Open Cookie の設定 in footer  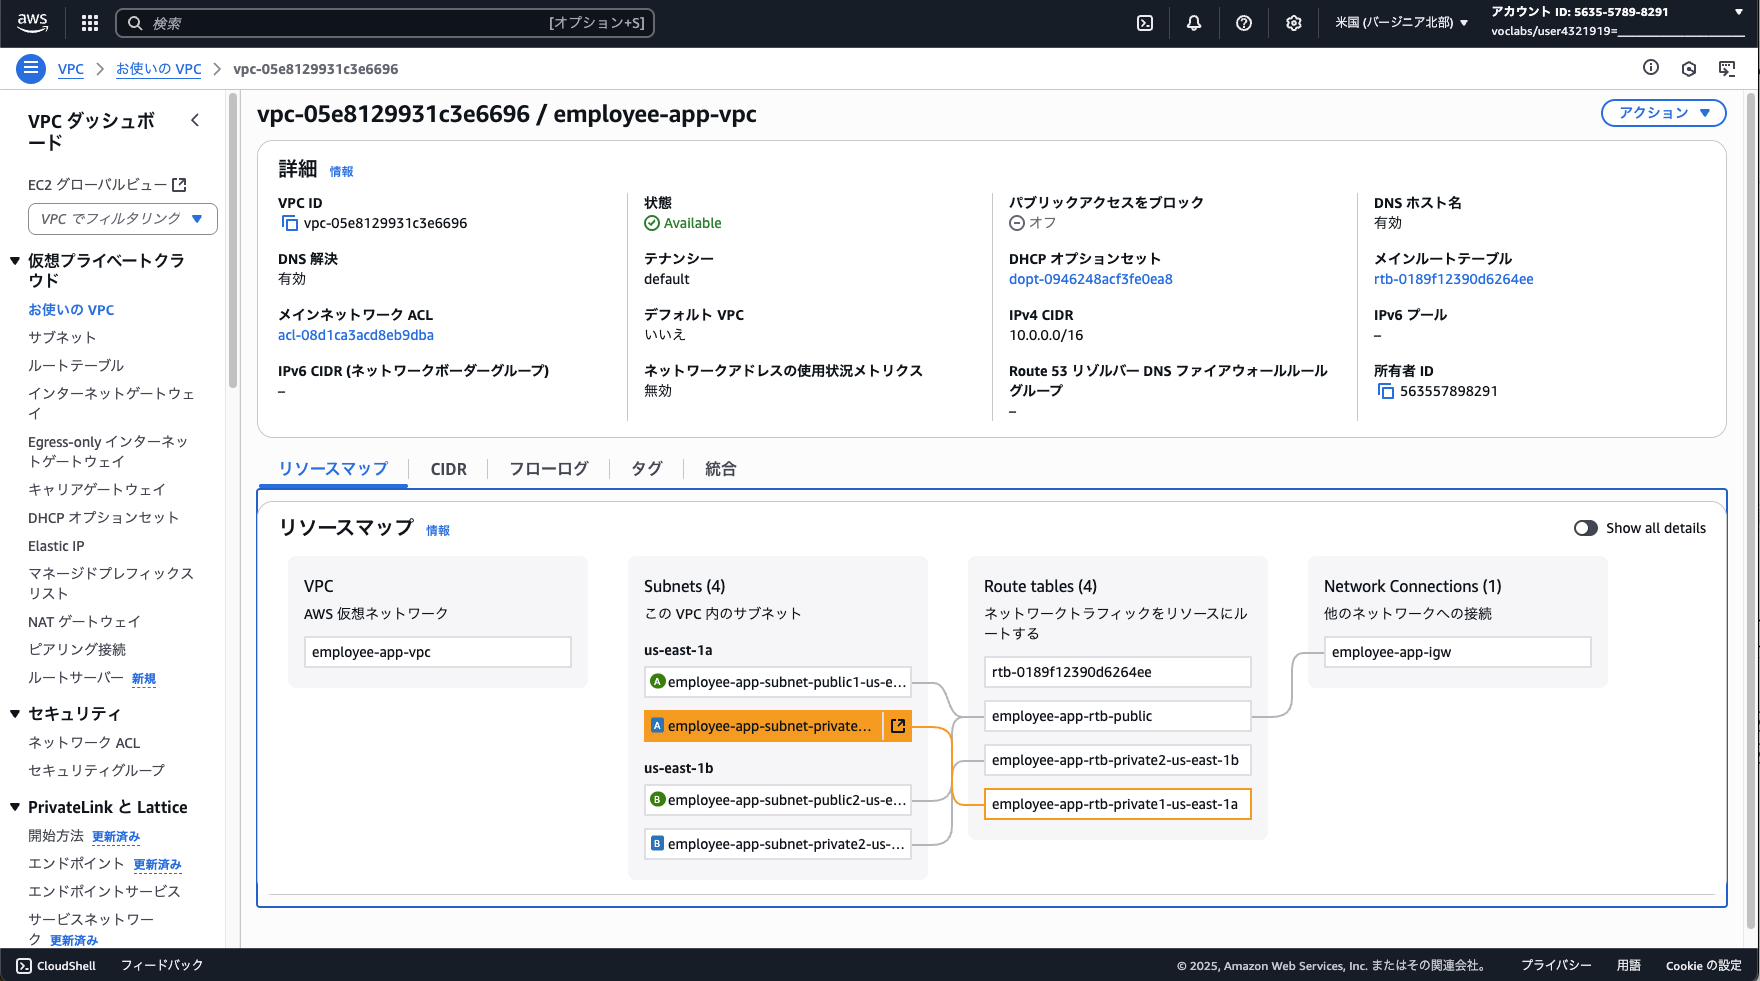coord(1704,966)
